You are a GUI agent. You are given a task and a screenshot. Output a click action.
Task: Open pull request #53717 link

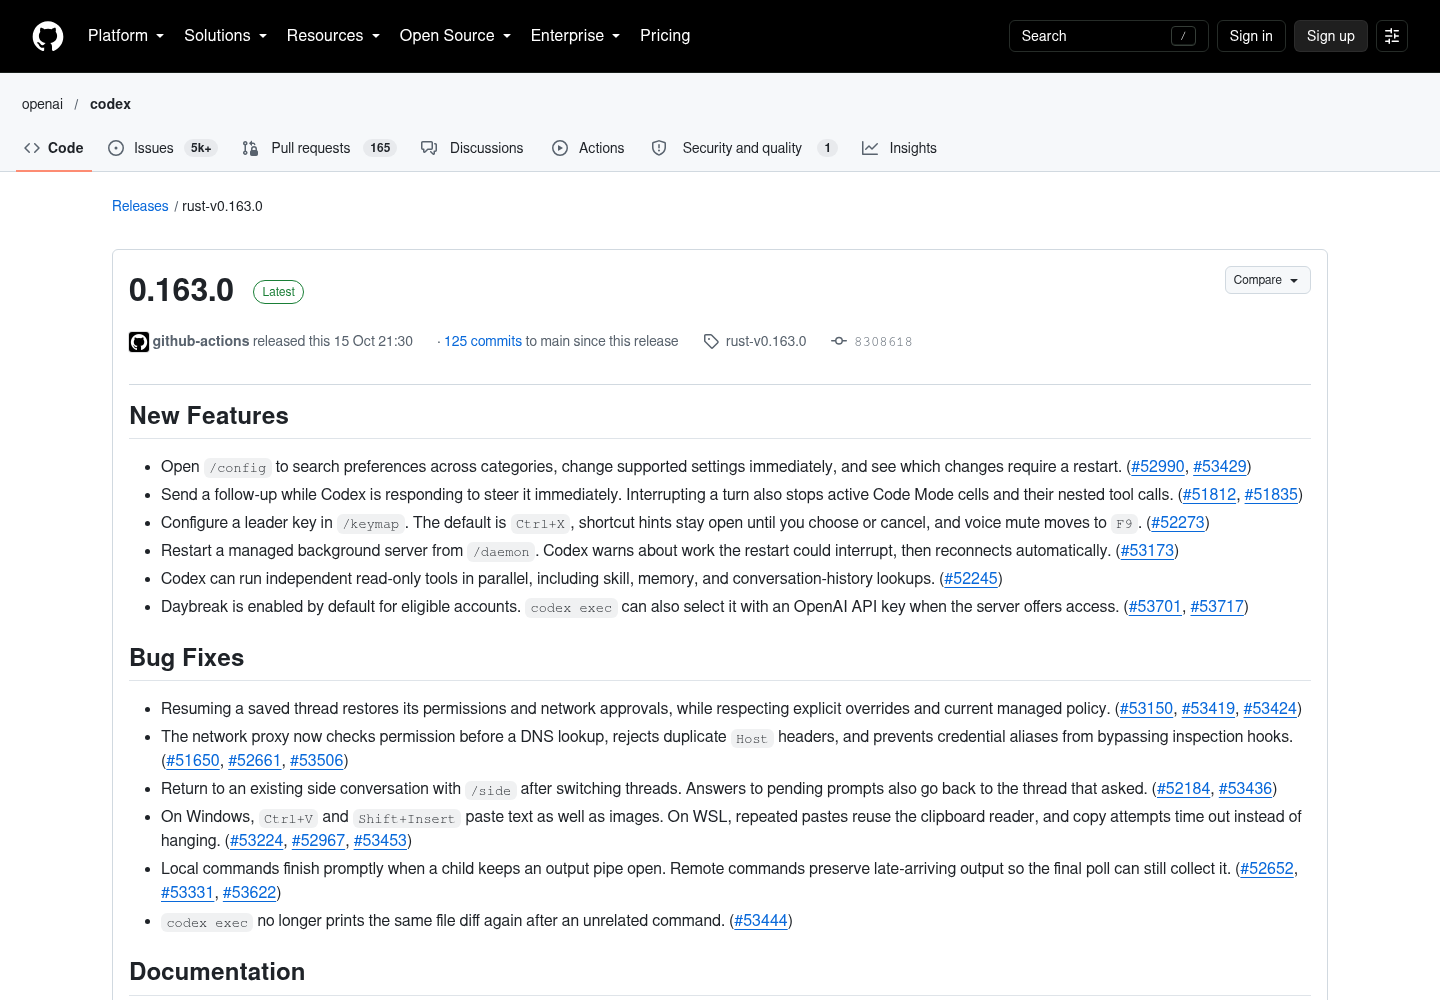(x=1217, y=607)
